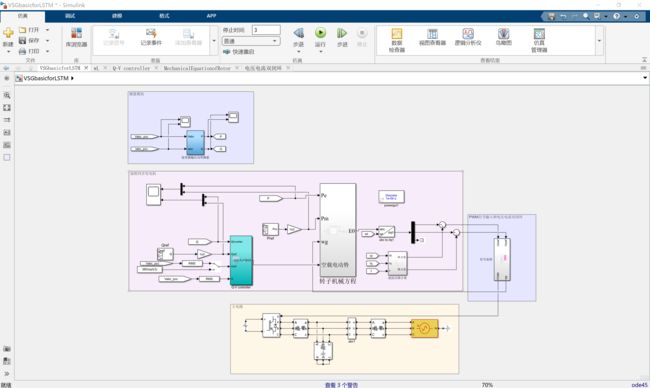This screenshot has width=650, height=388.
Task: Select the MechanicalEquationofRotor model tab
Action: 197,68
